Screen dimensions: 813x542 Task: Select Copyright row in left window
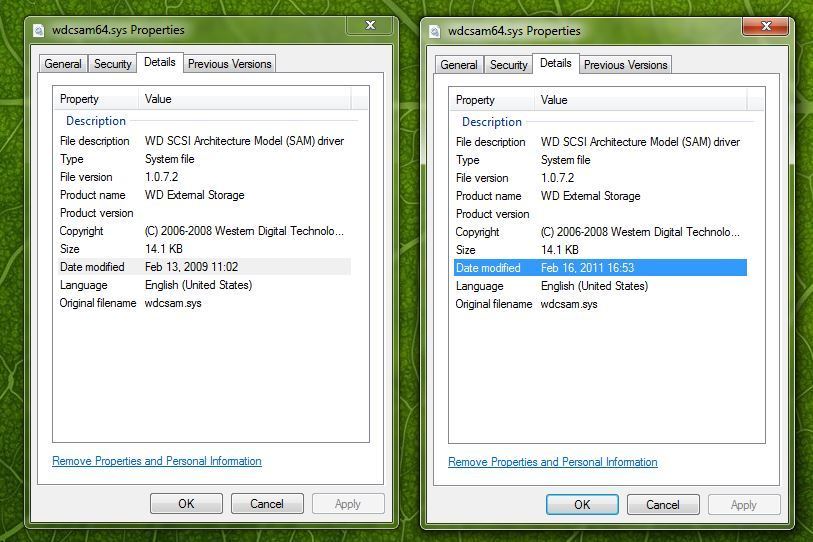tap(204, 231)
